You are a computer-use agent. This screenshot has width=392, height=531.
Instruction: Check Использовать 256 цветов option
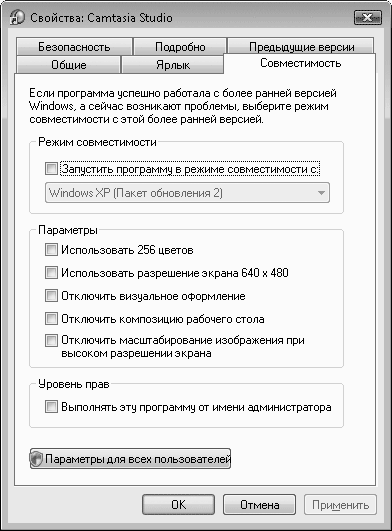[x=51, y=250]
